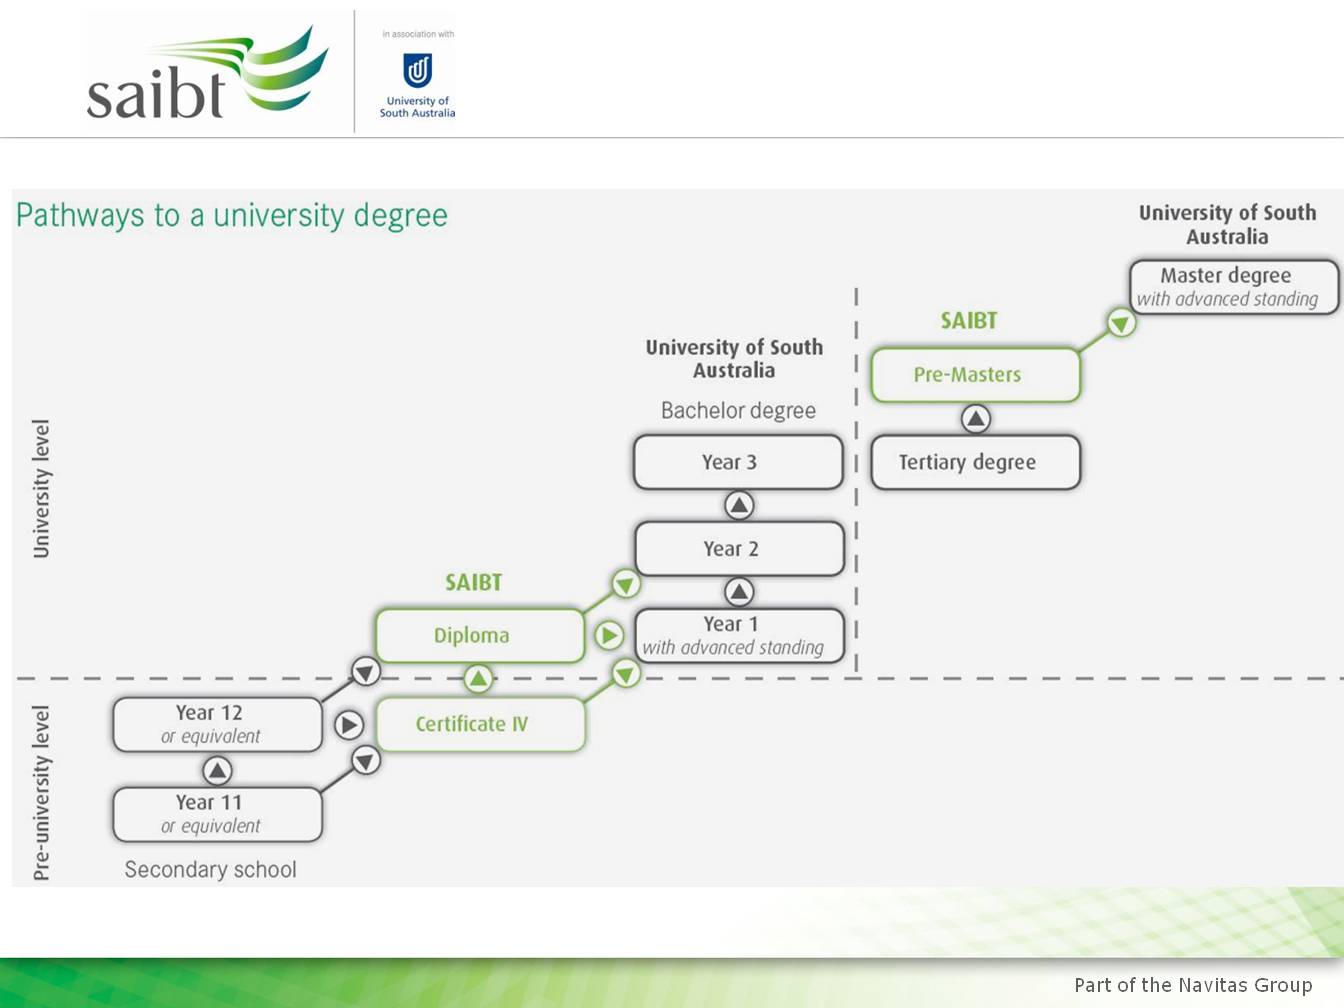Click the 'in association with' text
The image size is (1344, 1008).
click(418, 34)
